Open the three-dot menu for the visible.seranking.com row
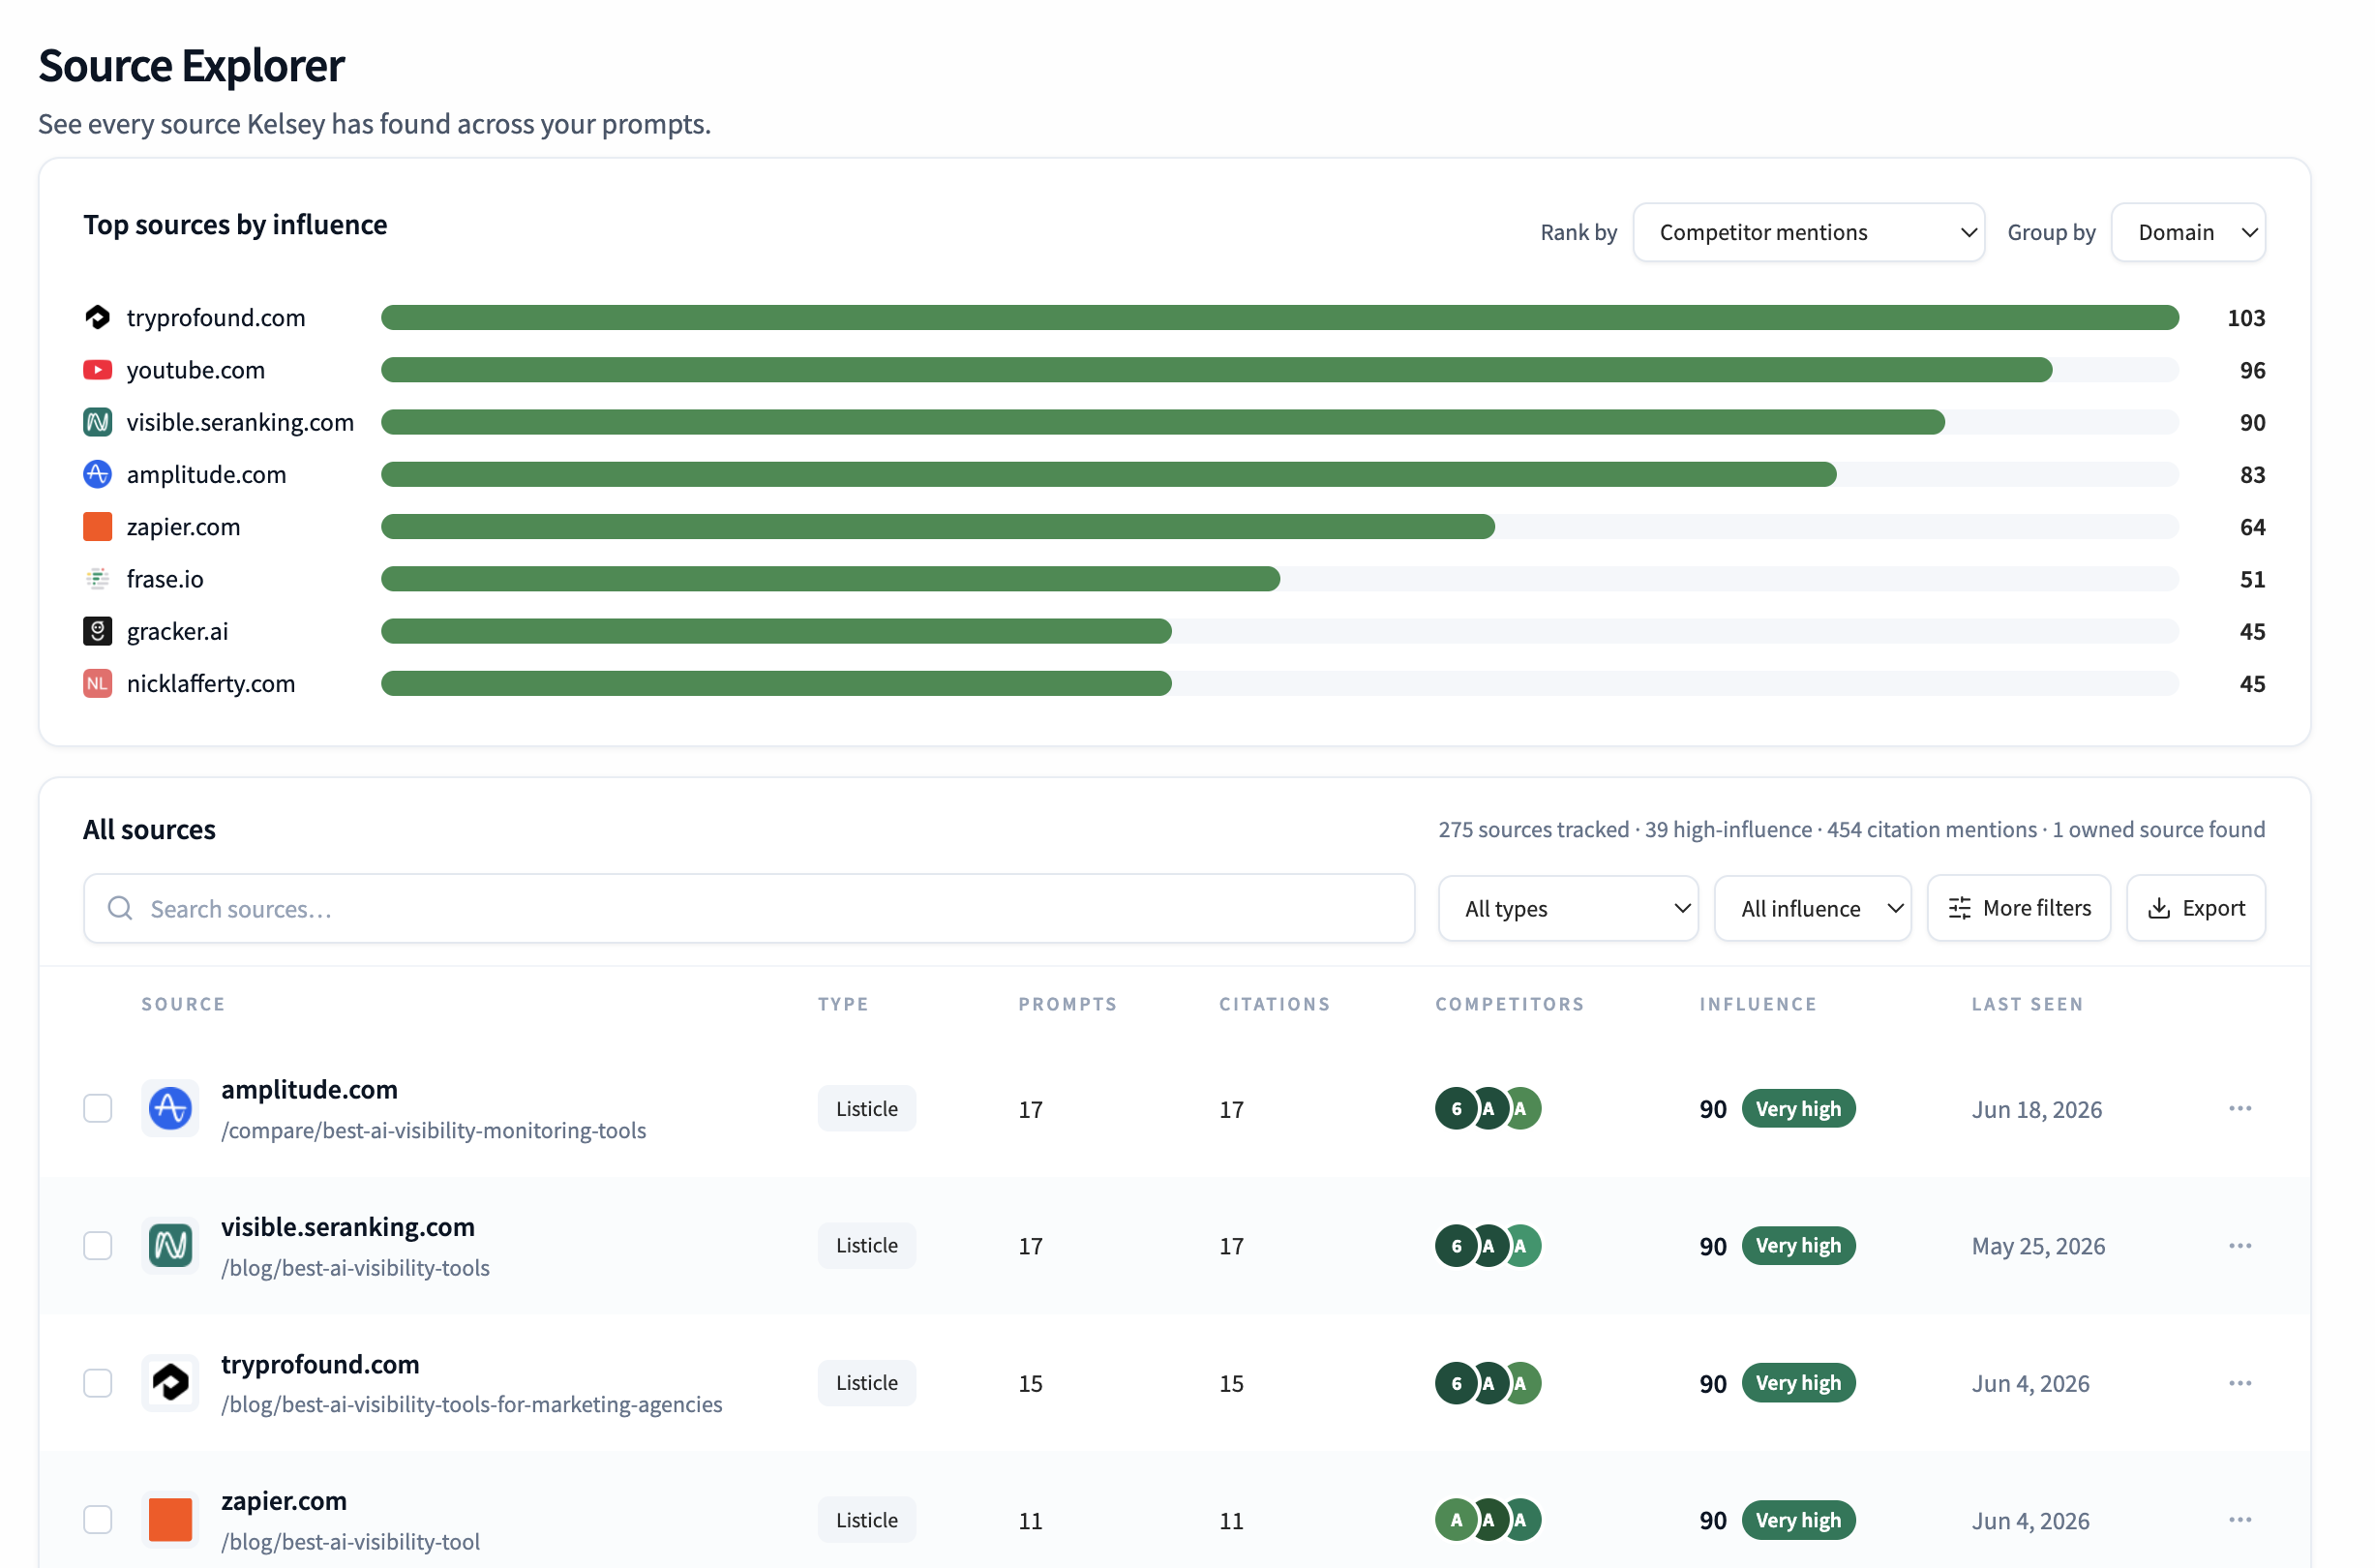Screen dimensions: 2375x1568 click(x=2240, y=1246)
